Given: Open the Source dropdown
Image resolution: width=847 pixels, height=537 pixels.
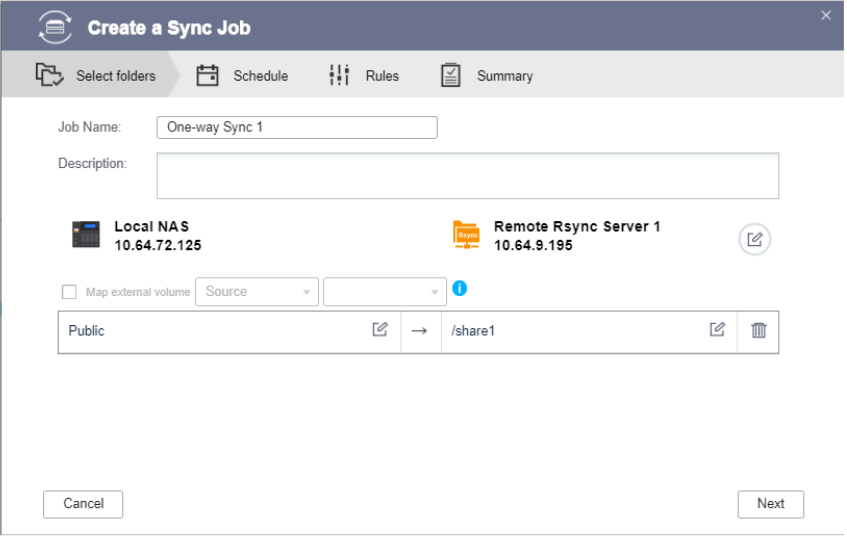Looking at the screenshot, I should (x=257, y=292).
